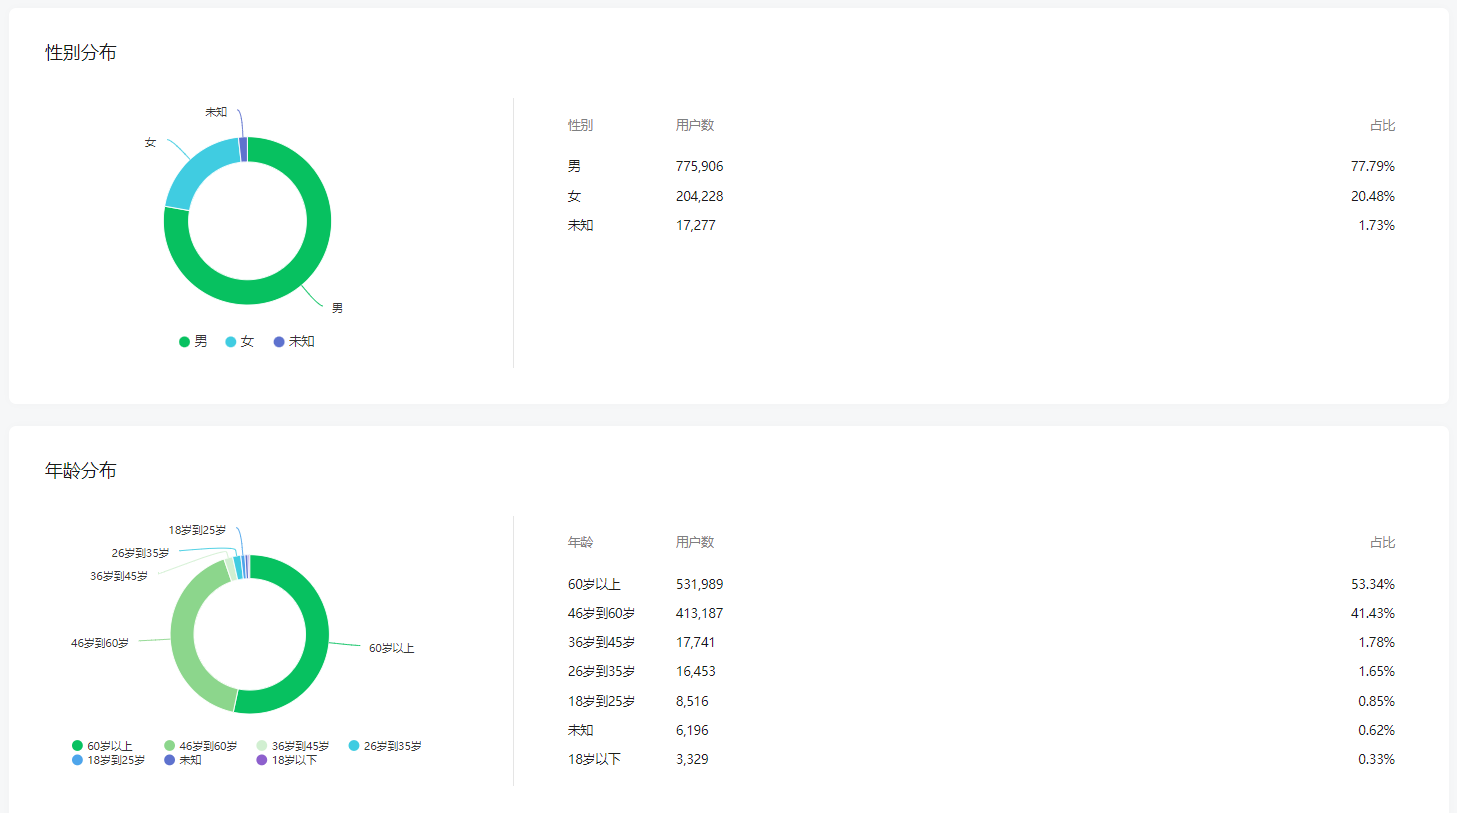Toggle the 46岁到60岁 legend entry in age chart

coord(201,746)
